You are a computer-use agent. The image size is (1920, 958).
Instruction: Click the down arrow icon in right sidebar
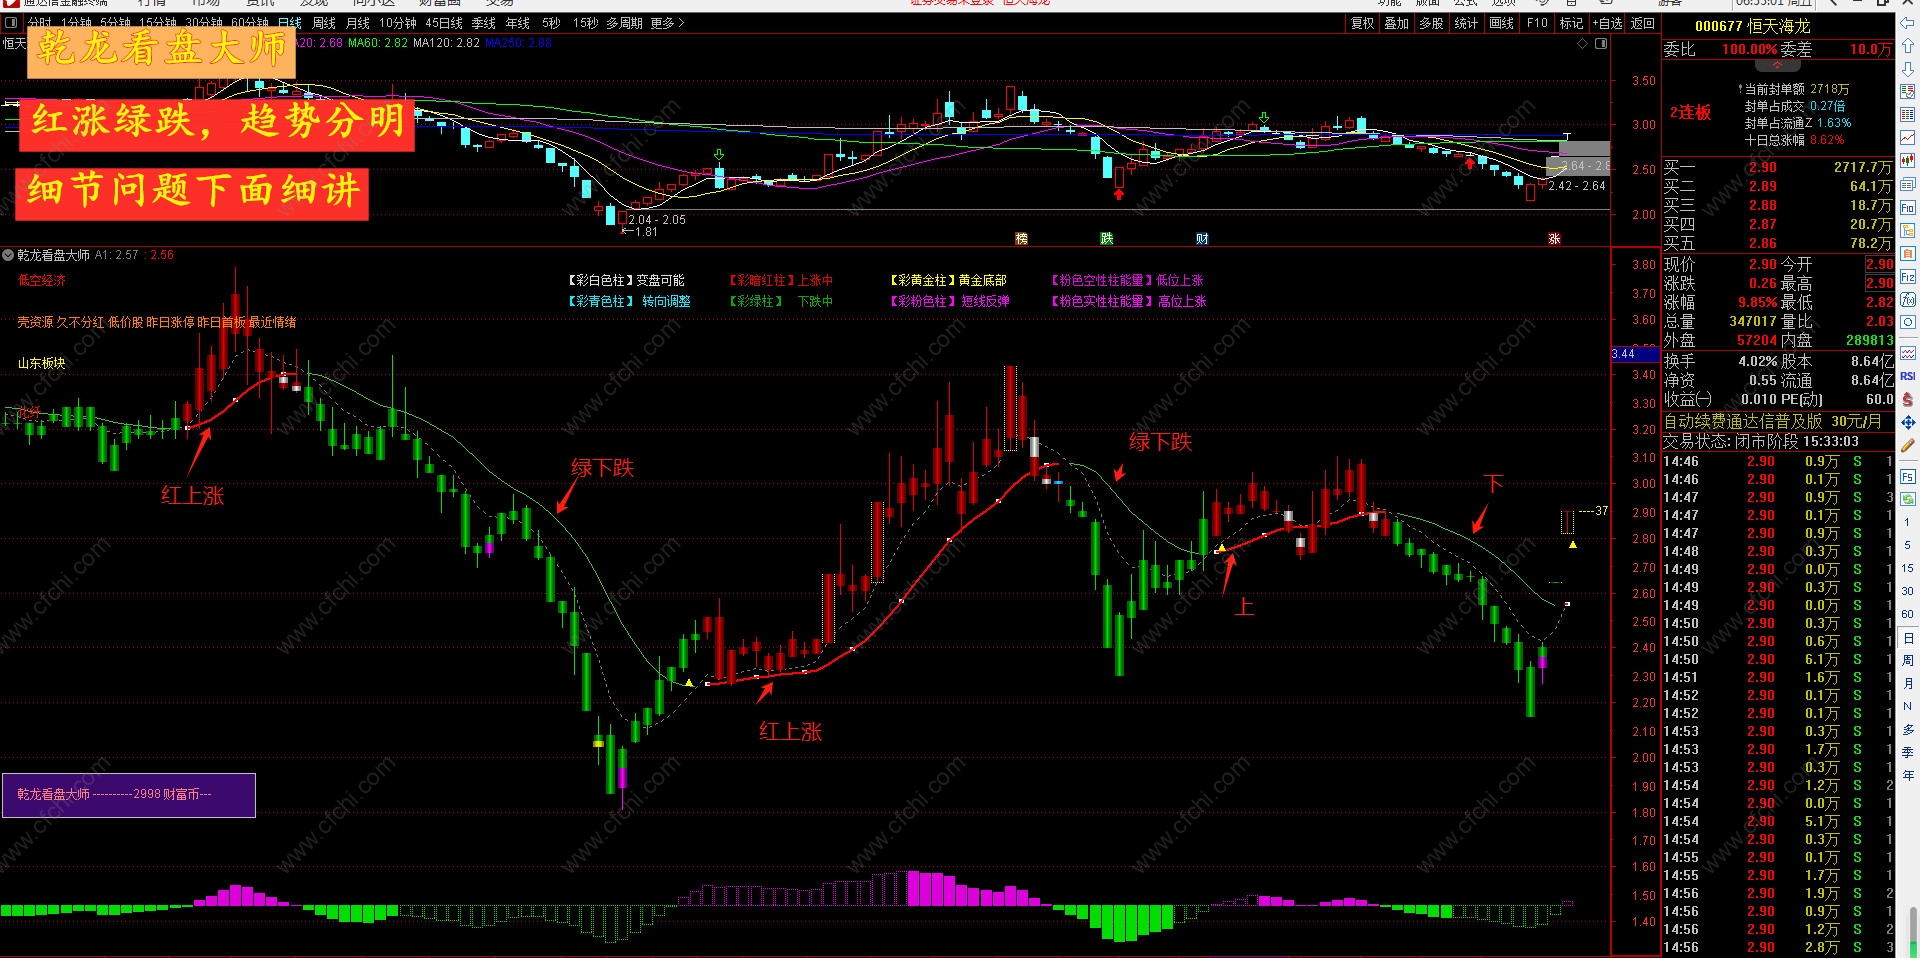coord(1908,69)
